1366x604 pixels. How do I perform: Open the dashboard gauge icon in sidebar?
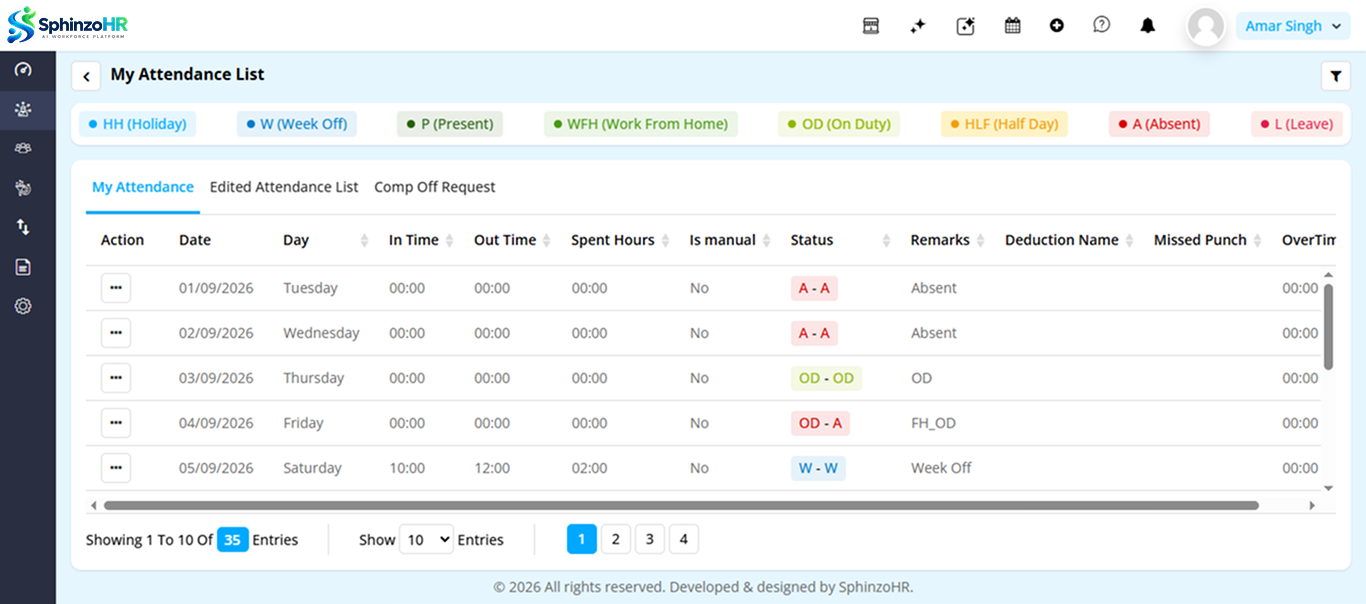[x=23, y=70]
